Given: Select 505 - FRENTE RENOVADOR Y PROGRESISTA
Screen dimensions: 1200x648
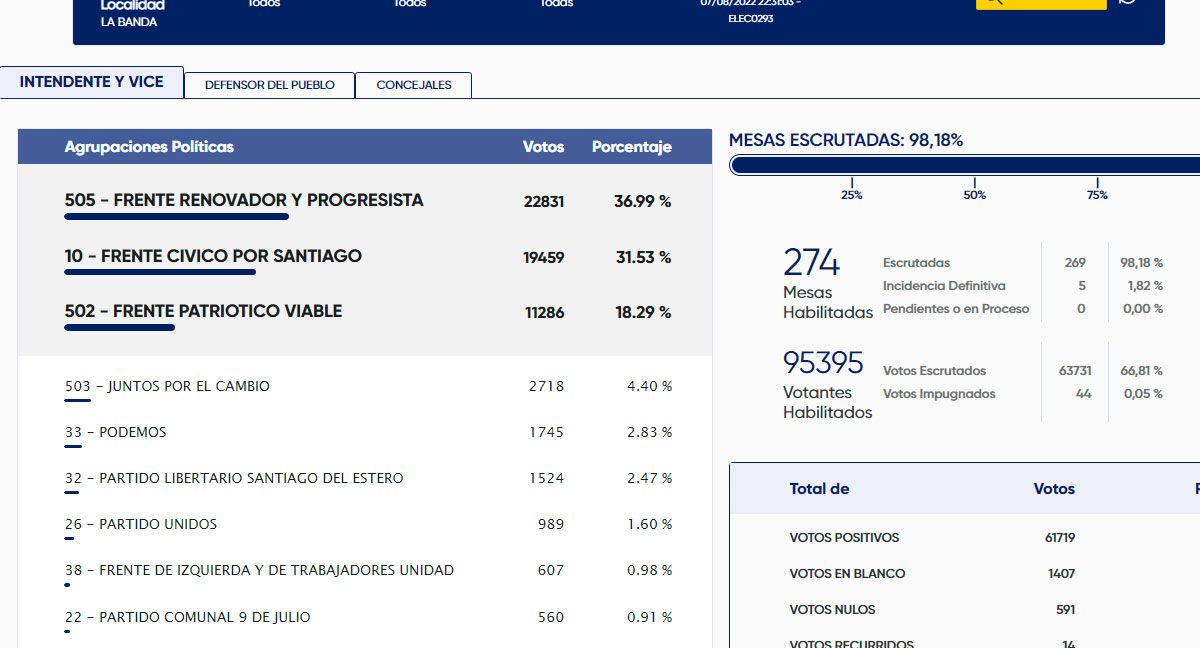Looking at the screenshot, I should tap(244, 200).
